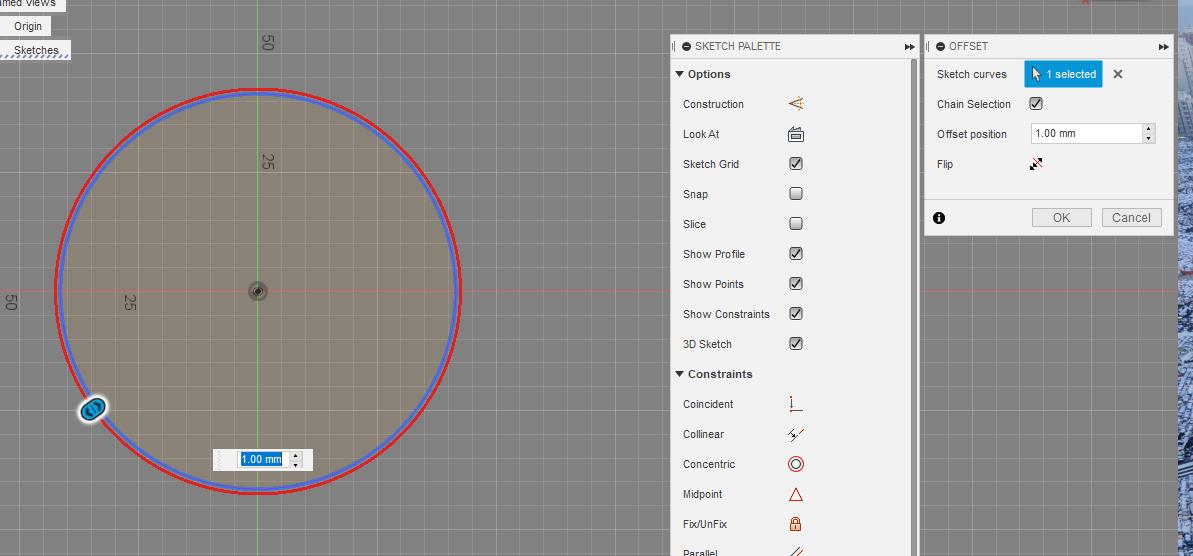This screenshot has height=556, width=1193.
Task: Click the blue offset manipulator handle
Action: [x=92, y=409]
